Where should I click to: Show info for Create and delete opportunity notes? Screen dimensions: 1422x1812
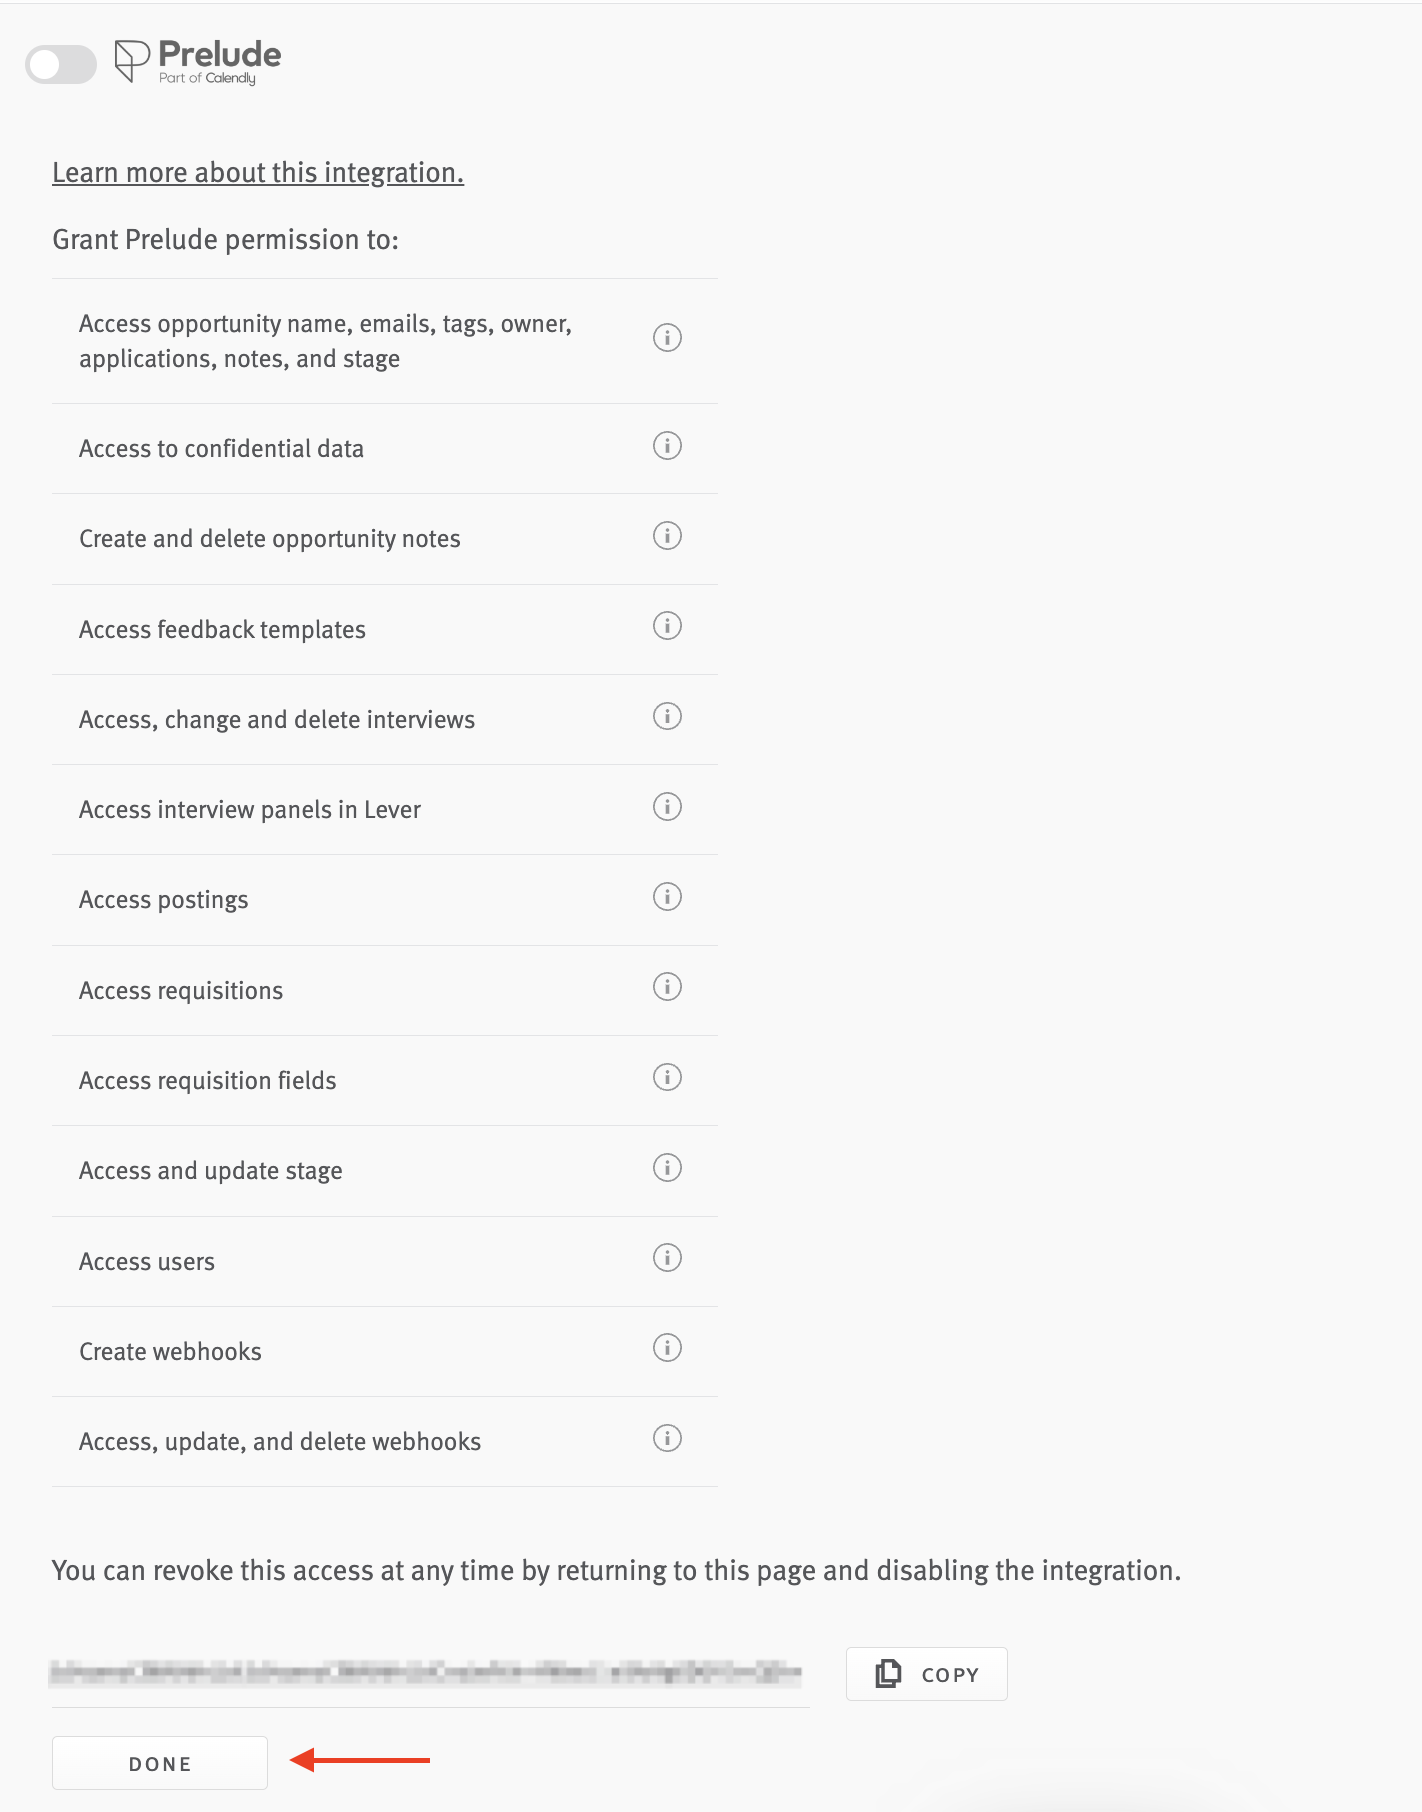point(667,536)
